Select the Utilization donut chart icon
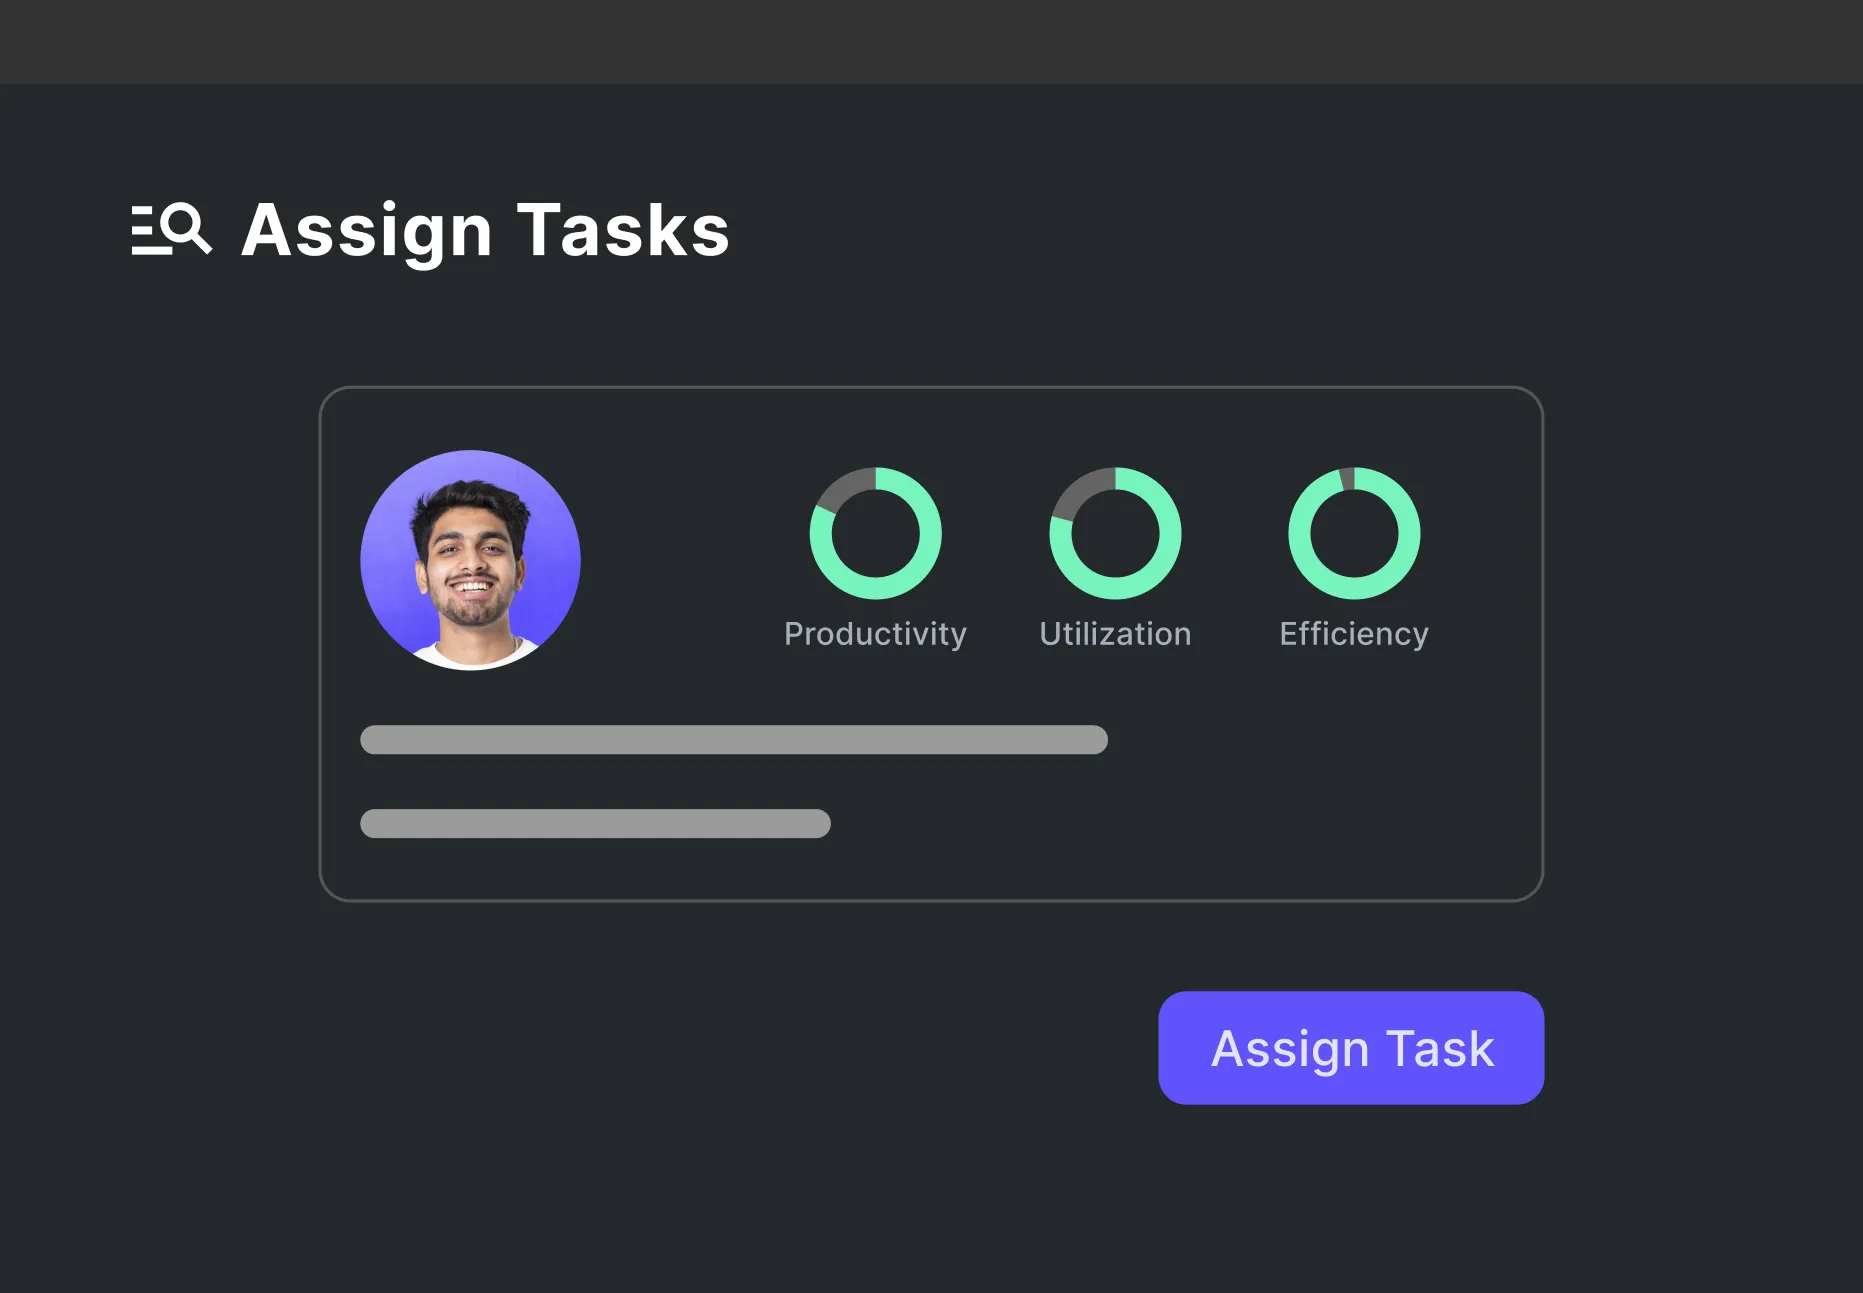The width and height of the screenshot is (1863, 1293). pos(1114,532)
